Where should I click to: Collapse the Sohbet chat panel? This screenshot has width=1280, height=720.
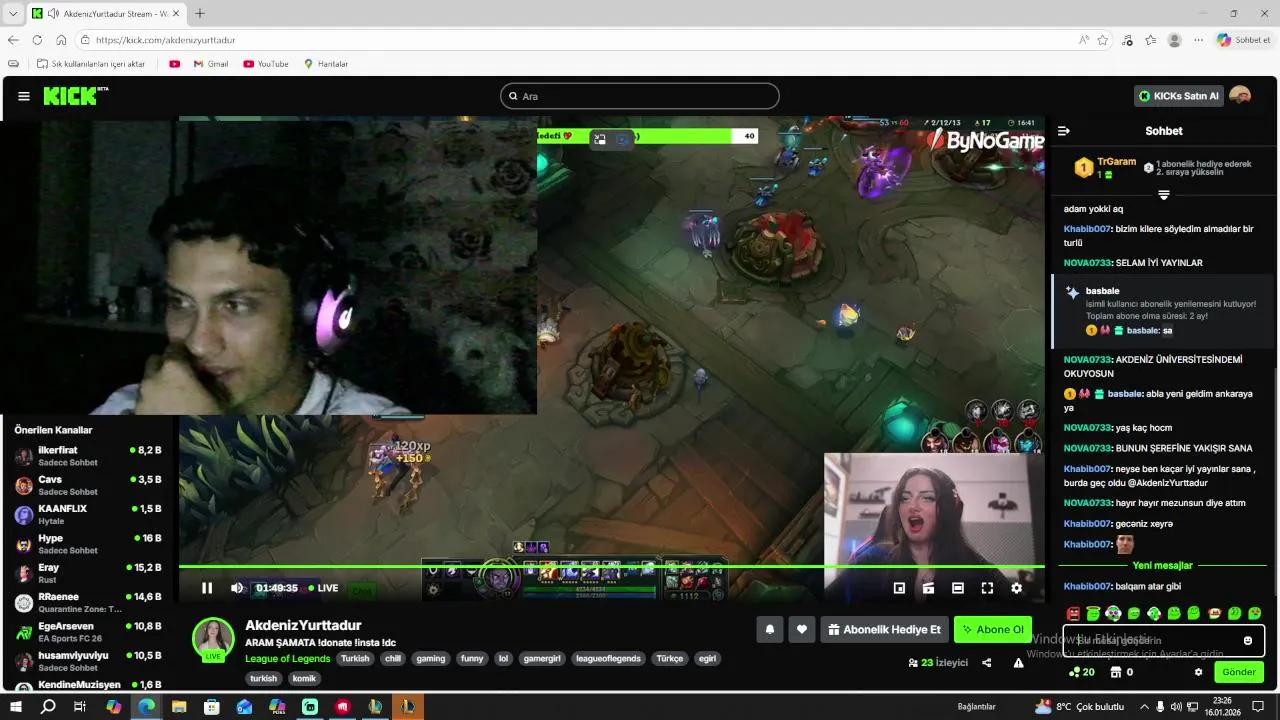point(1064,131)
